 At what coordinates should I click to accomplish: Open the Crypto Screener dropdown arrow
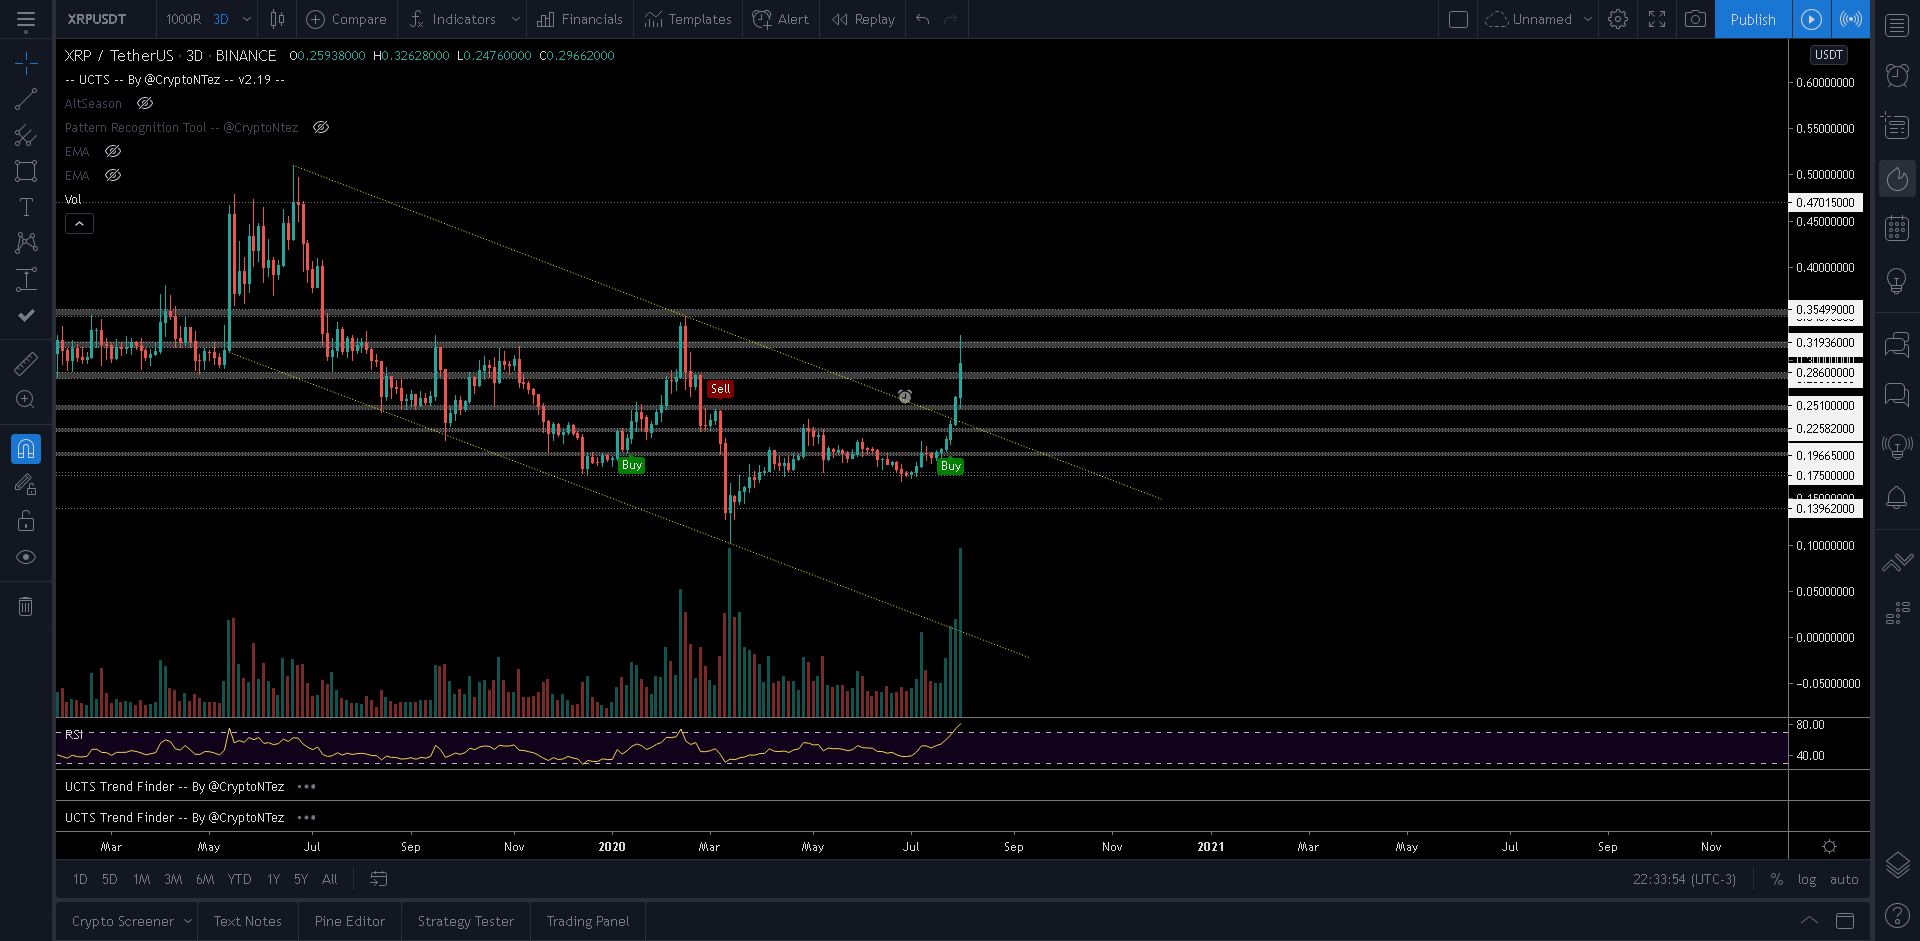[x=189, y=920]
